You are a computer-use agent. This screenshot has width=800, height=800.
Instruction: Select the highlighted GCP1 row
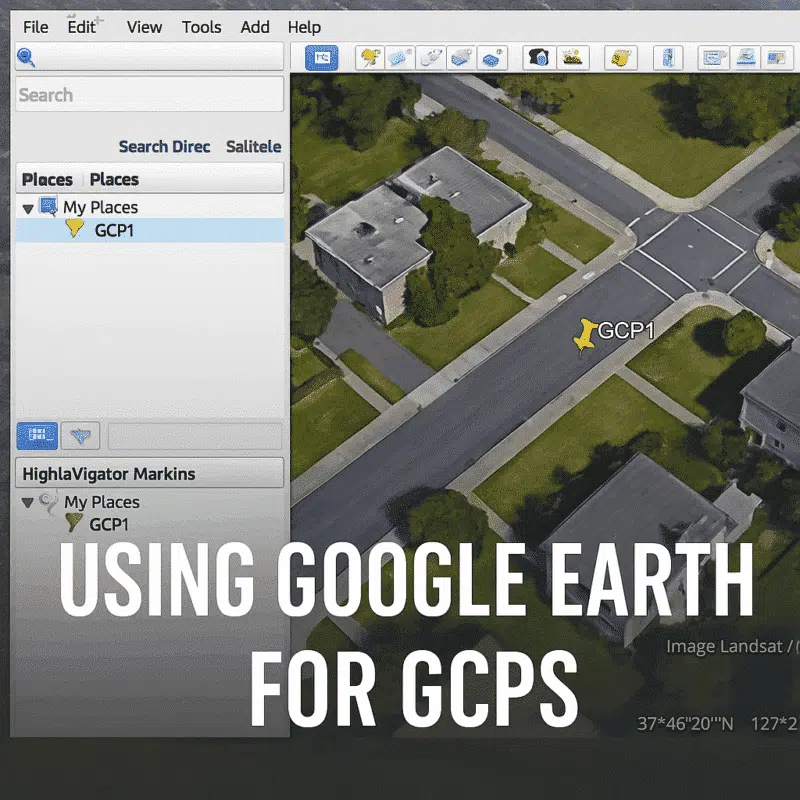(x=149, y=230)
